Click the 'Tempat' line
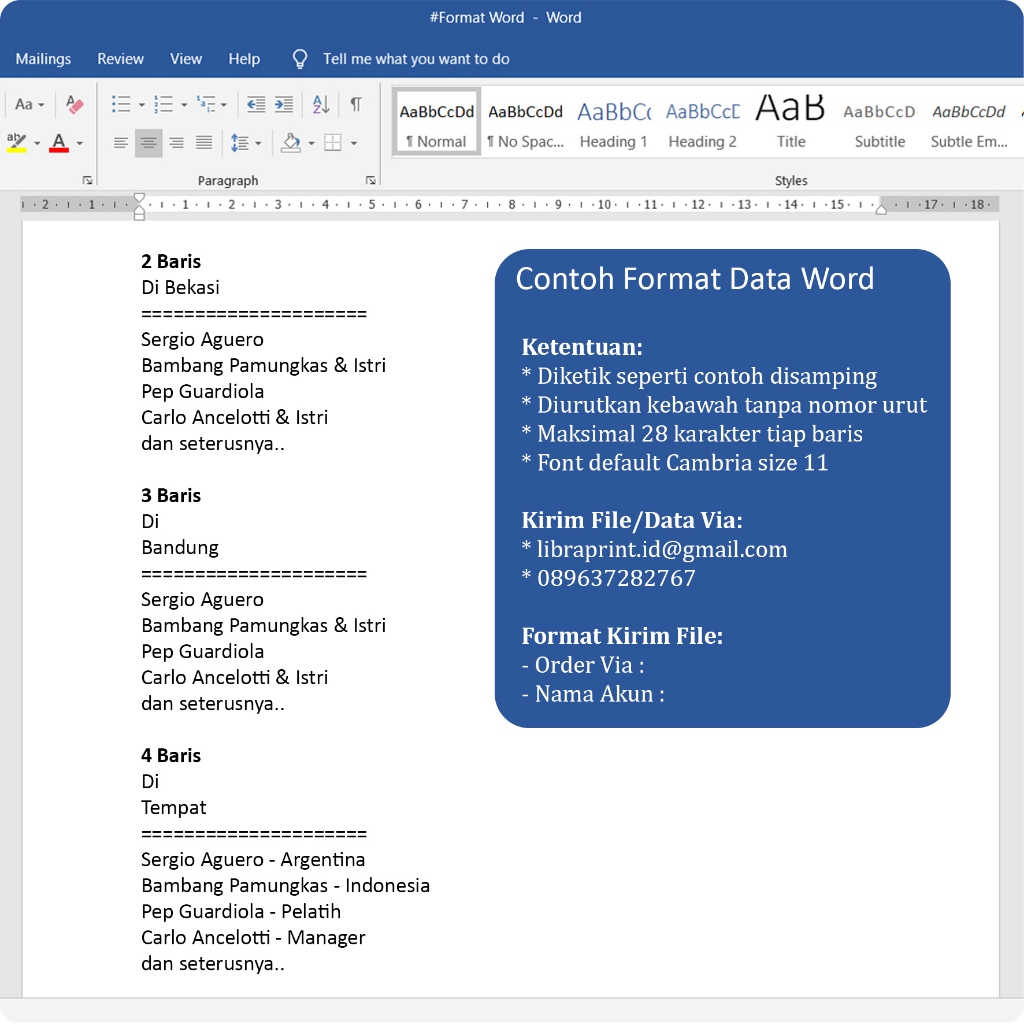Screen dimensions: 1024x1024 [x=174, y=808]
